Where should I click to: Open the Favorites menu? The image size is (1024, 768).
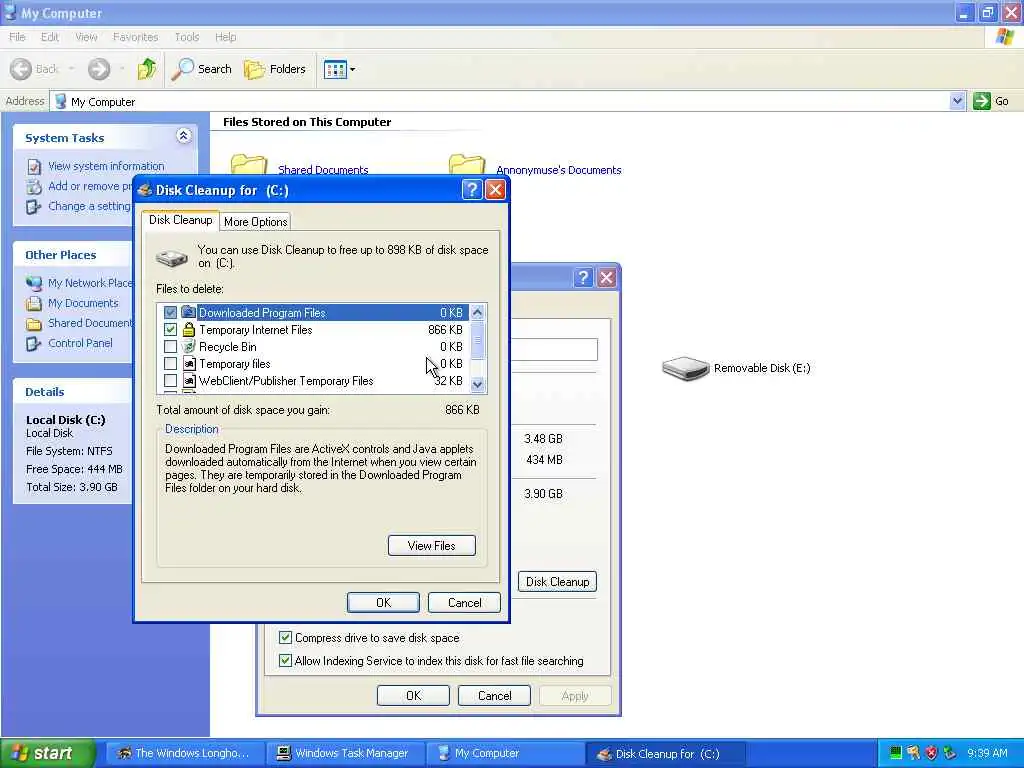135,37
